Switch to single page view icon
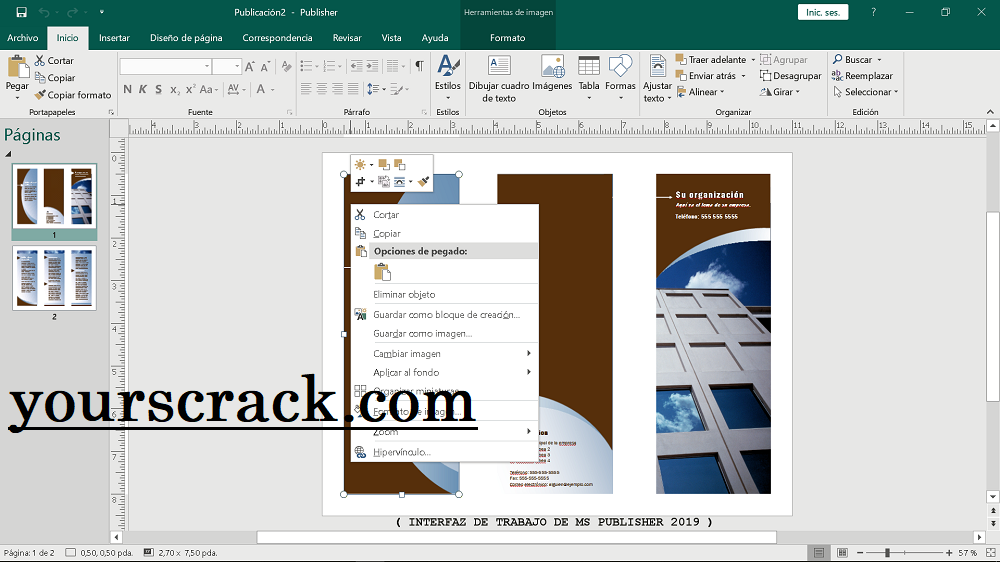Image resolution: width=1000 pixels, height=562 pixels. click(x=819, y=553)
